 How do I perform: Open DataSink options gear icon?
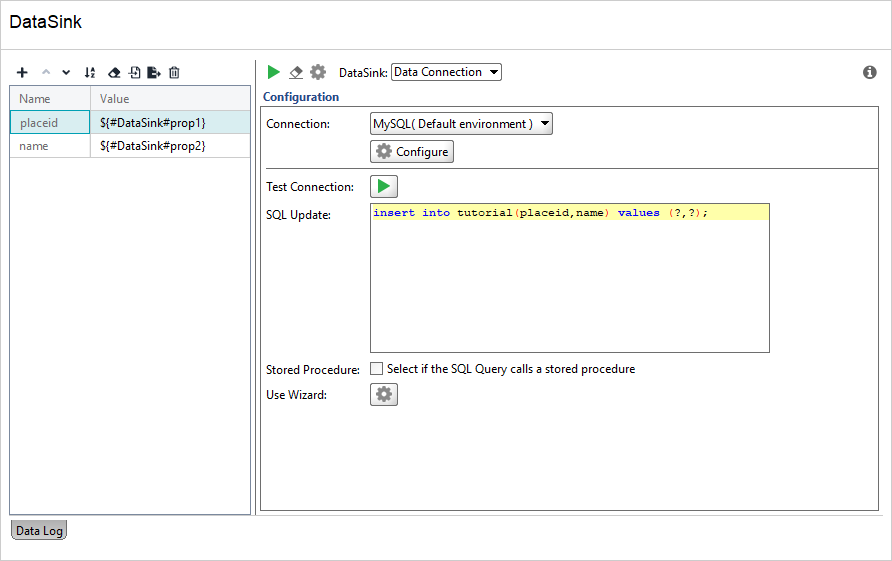pyautogui.click(x=318, y=72)
